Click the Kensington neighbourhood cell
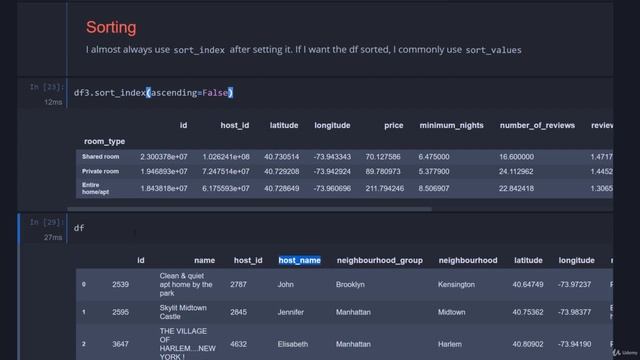The image size is (640, 360). pyautogui.click(x=456, y=284)
